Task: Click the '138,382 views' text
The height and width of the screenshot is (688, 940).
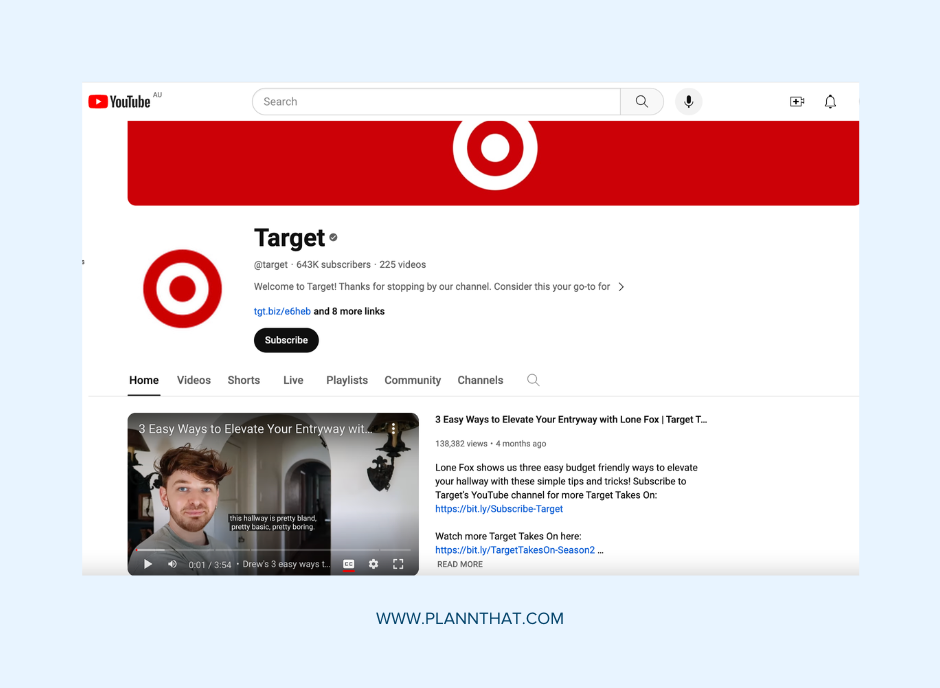Action: [x=461, y=443]
